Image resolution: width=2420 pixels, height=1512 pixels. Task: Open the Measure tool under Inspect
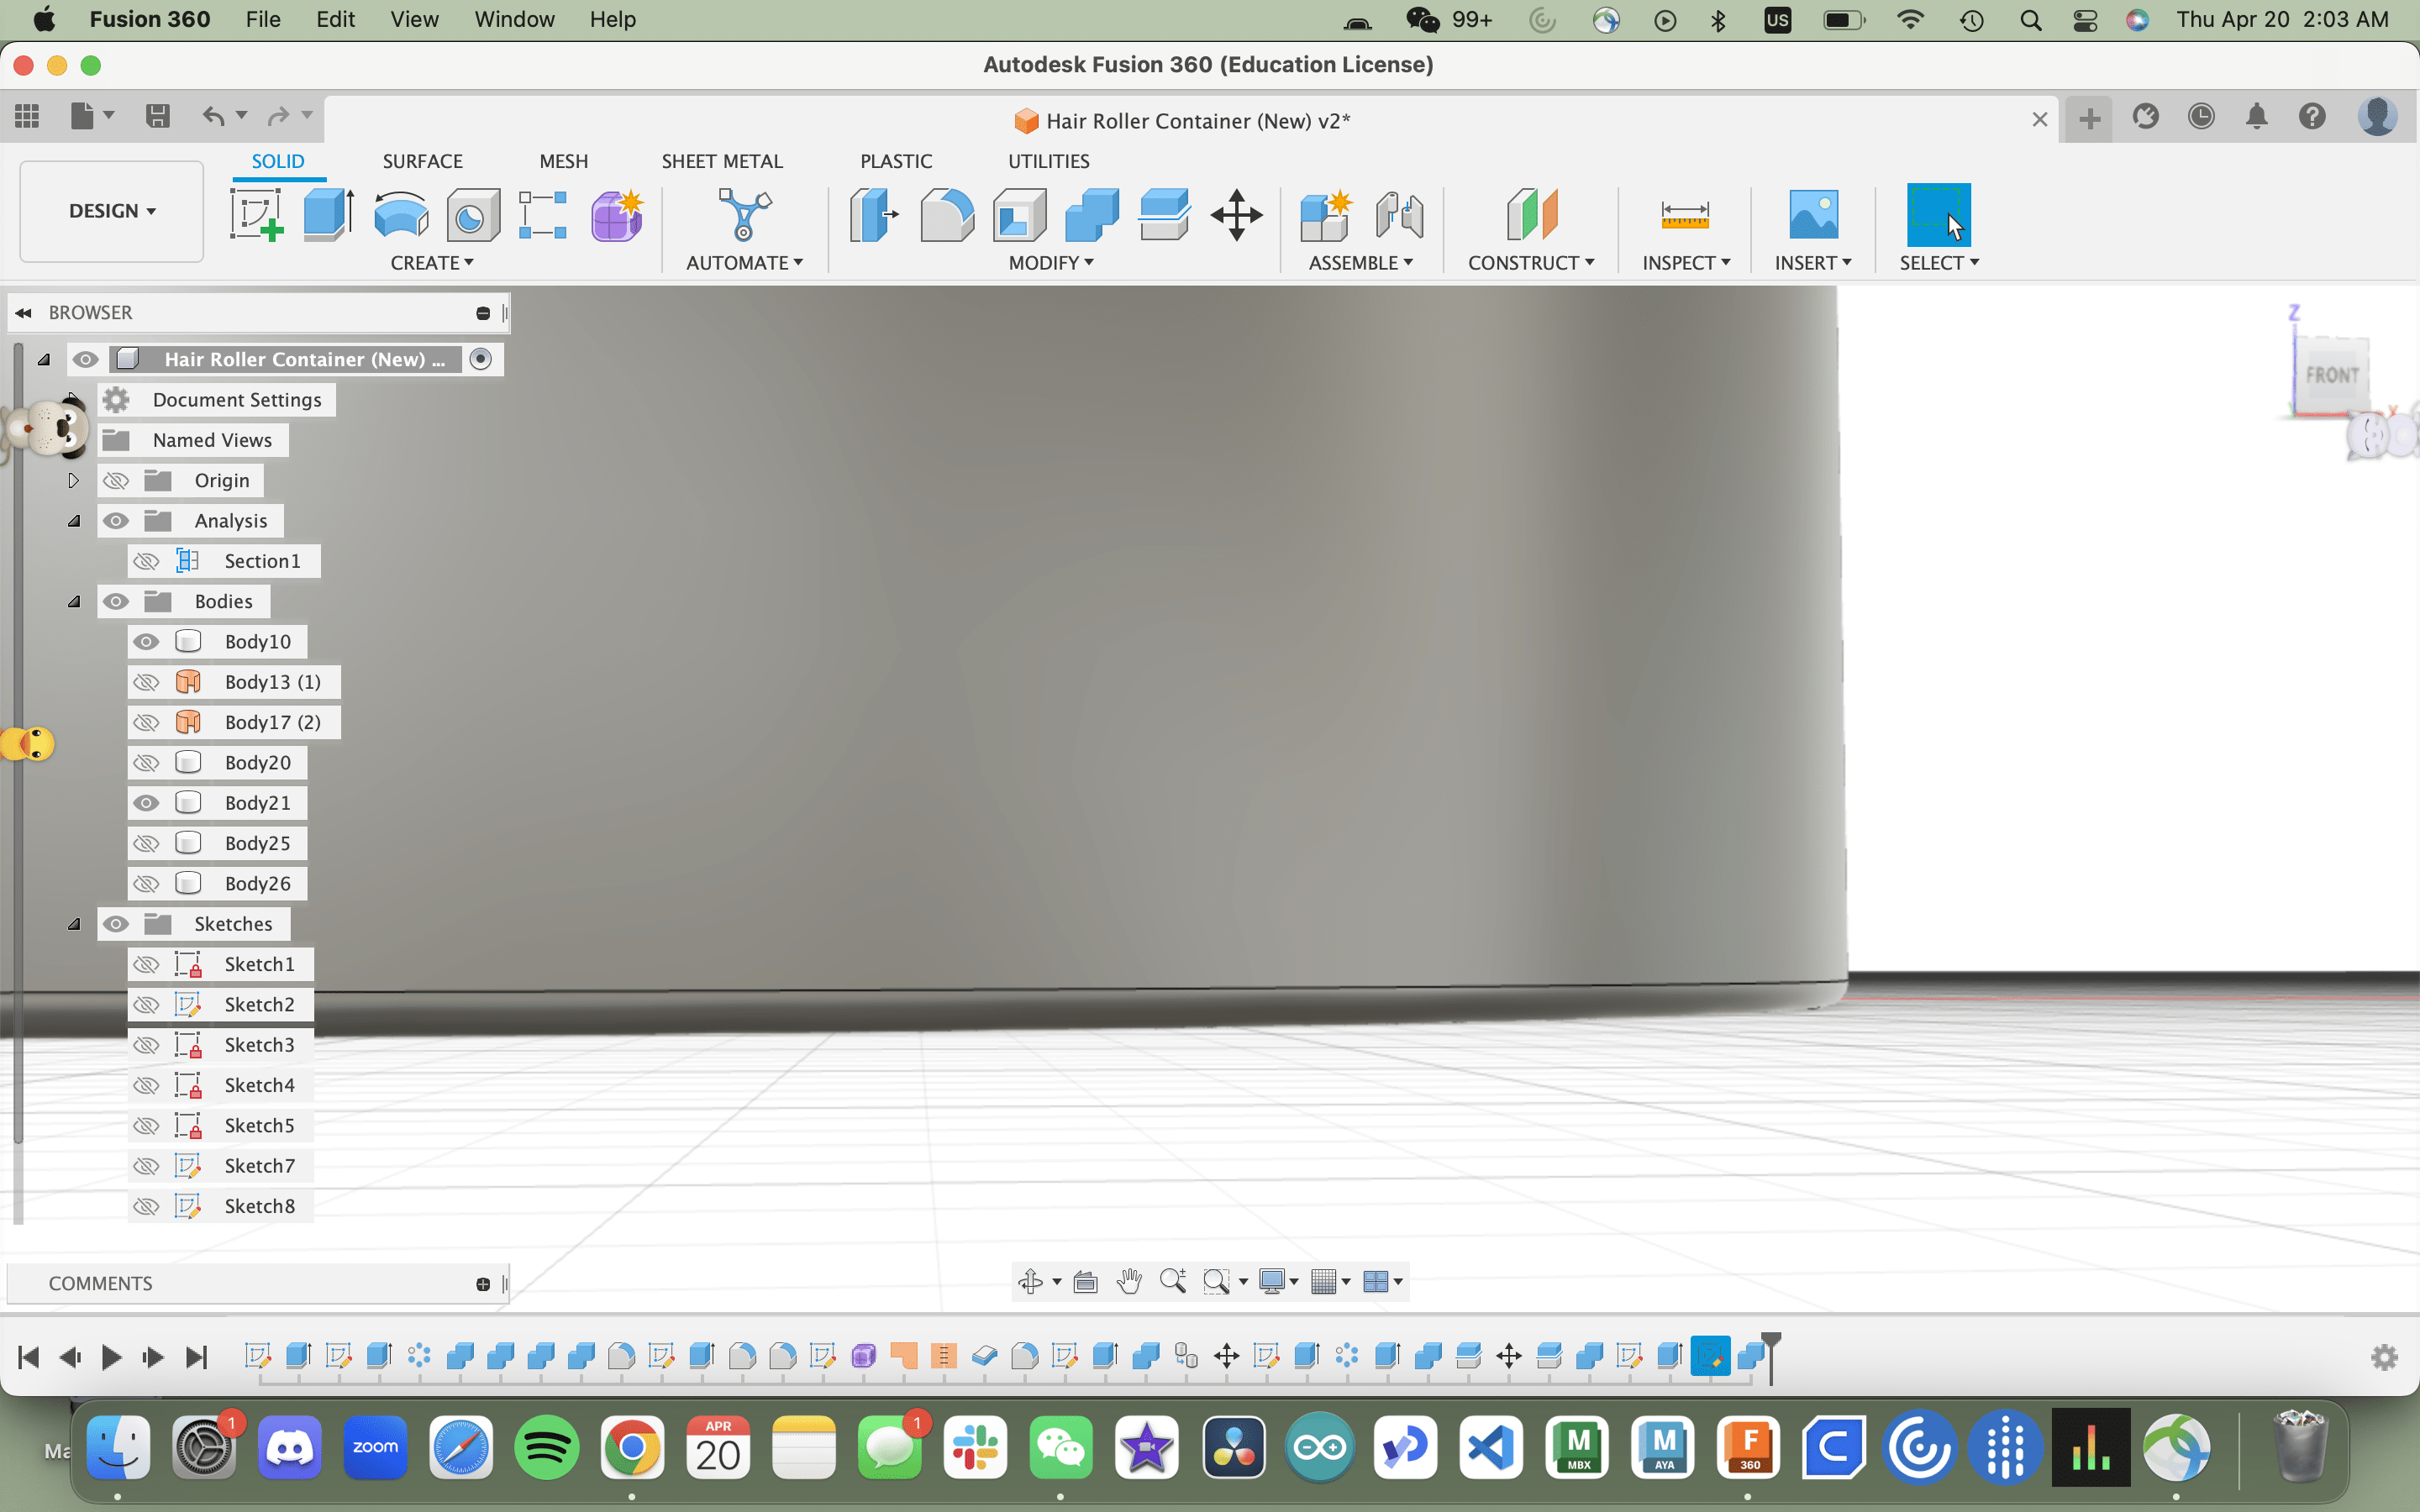1684,214
